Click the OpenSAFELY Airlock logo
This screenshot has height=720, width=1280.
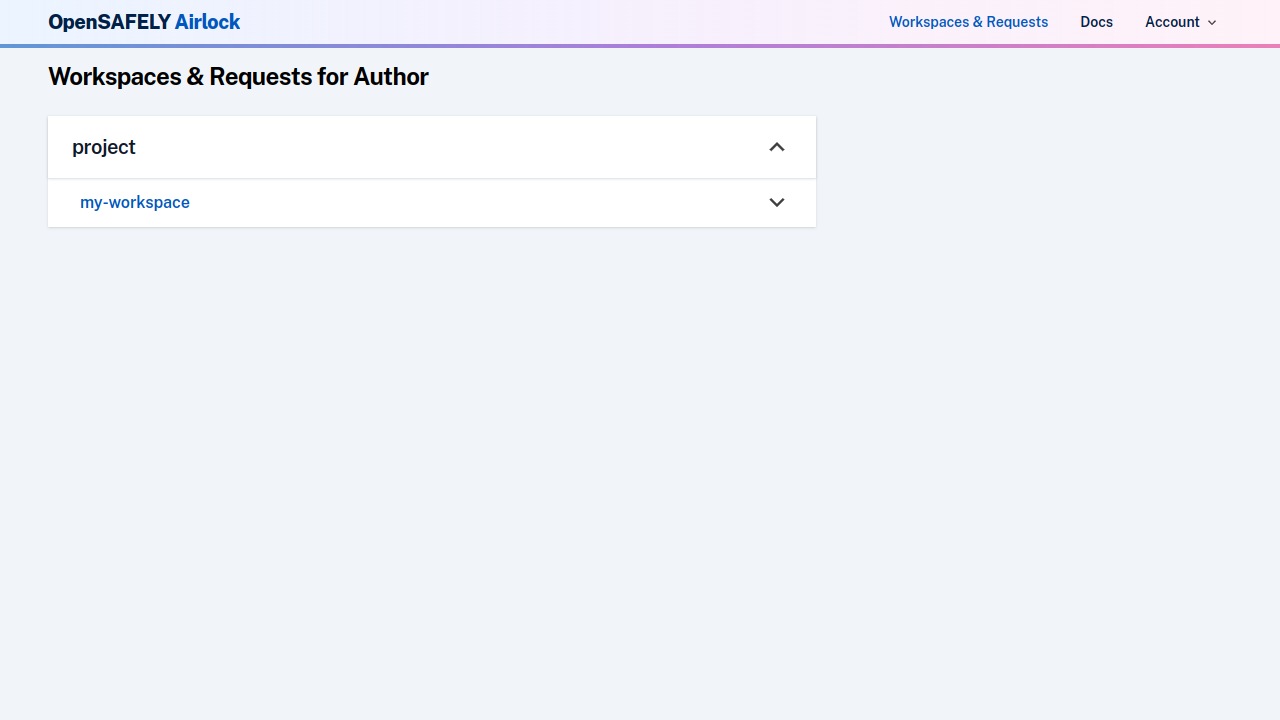[x=144, y=22]
